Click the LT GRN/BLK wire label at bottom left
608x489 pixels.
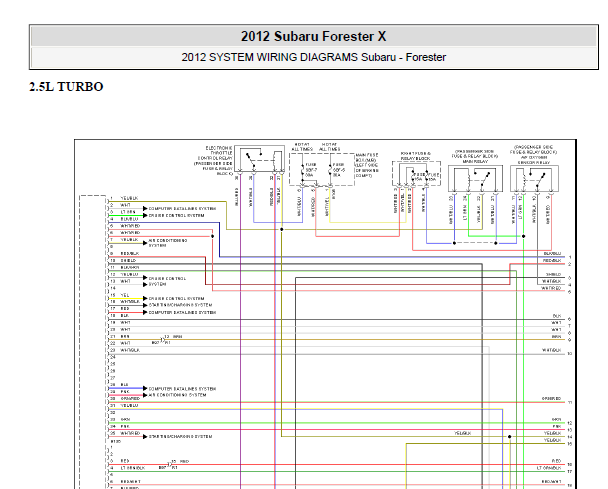coord(133,468)
